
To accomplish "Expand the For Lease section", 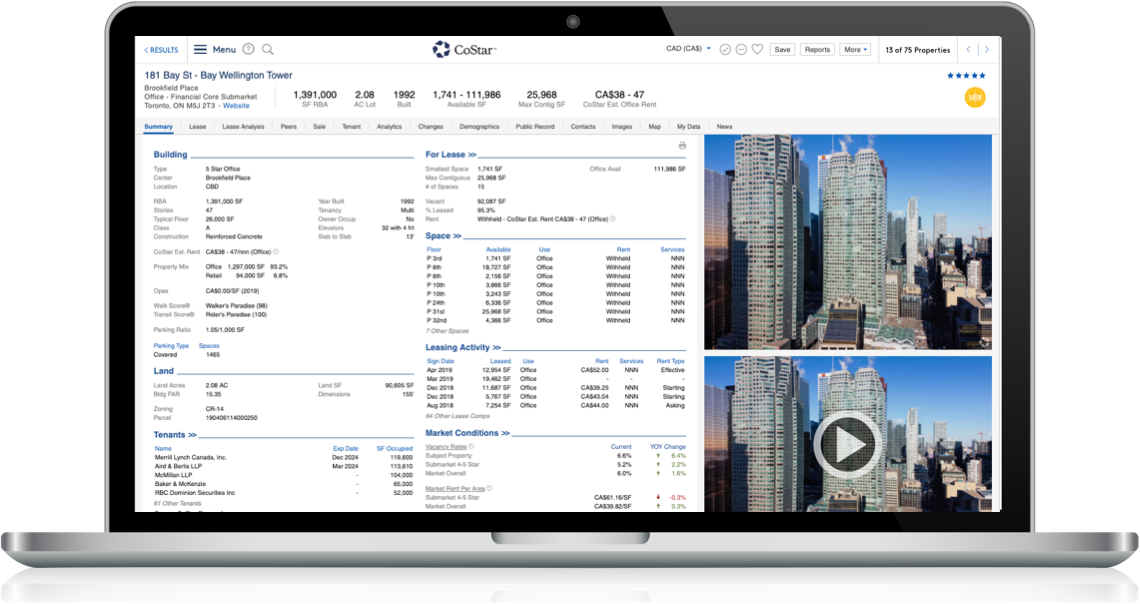I will (451, 155).
